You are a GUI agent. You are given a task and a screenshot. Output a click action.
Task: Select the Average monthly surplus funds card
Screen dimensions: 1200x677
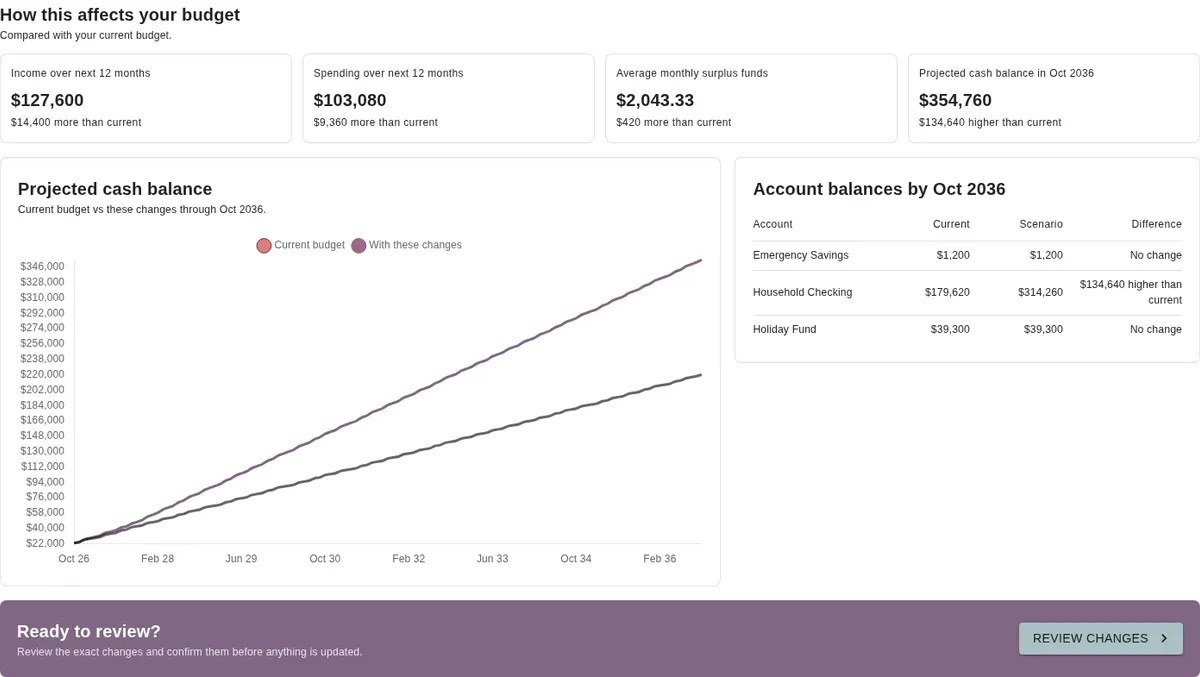[x=751, y=98]
